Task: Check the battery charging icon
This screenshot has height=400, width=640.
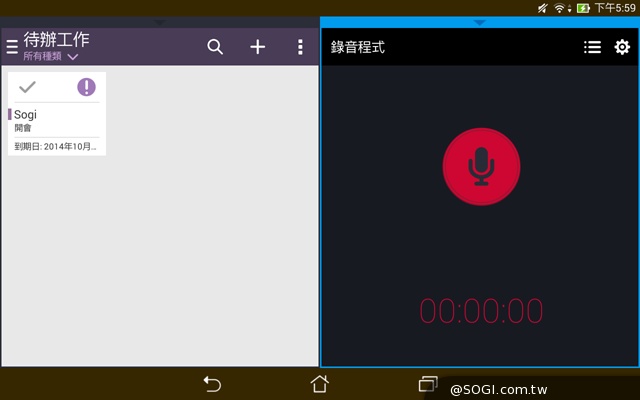Action: [583, 8]
